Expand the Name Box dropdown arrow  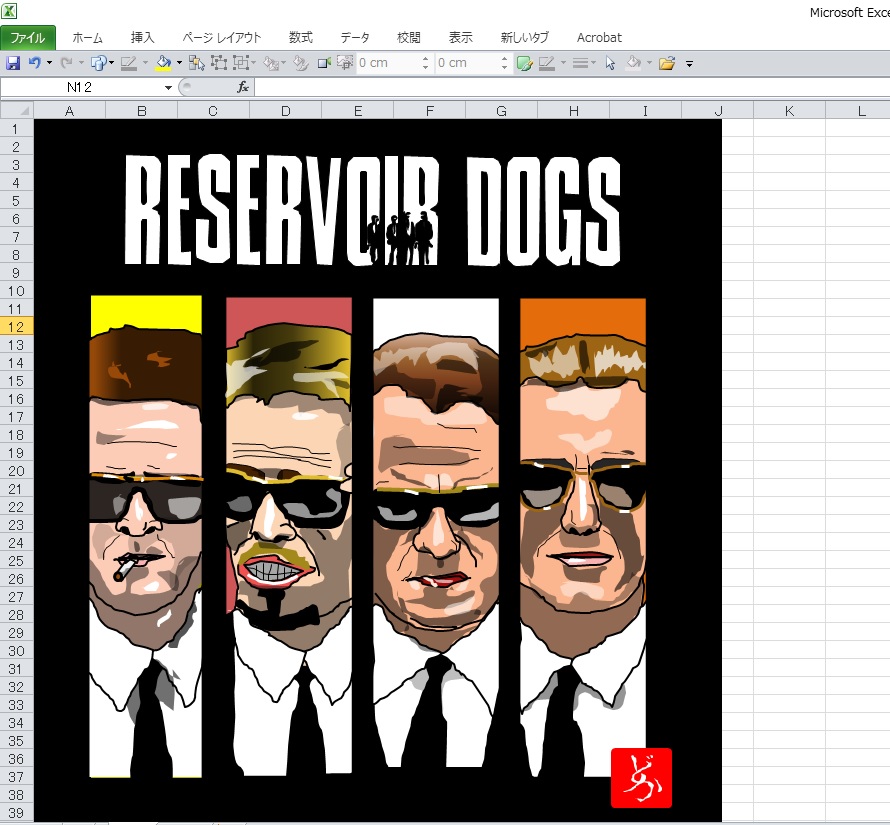coord(168,87)
